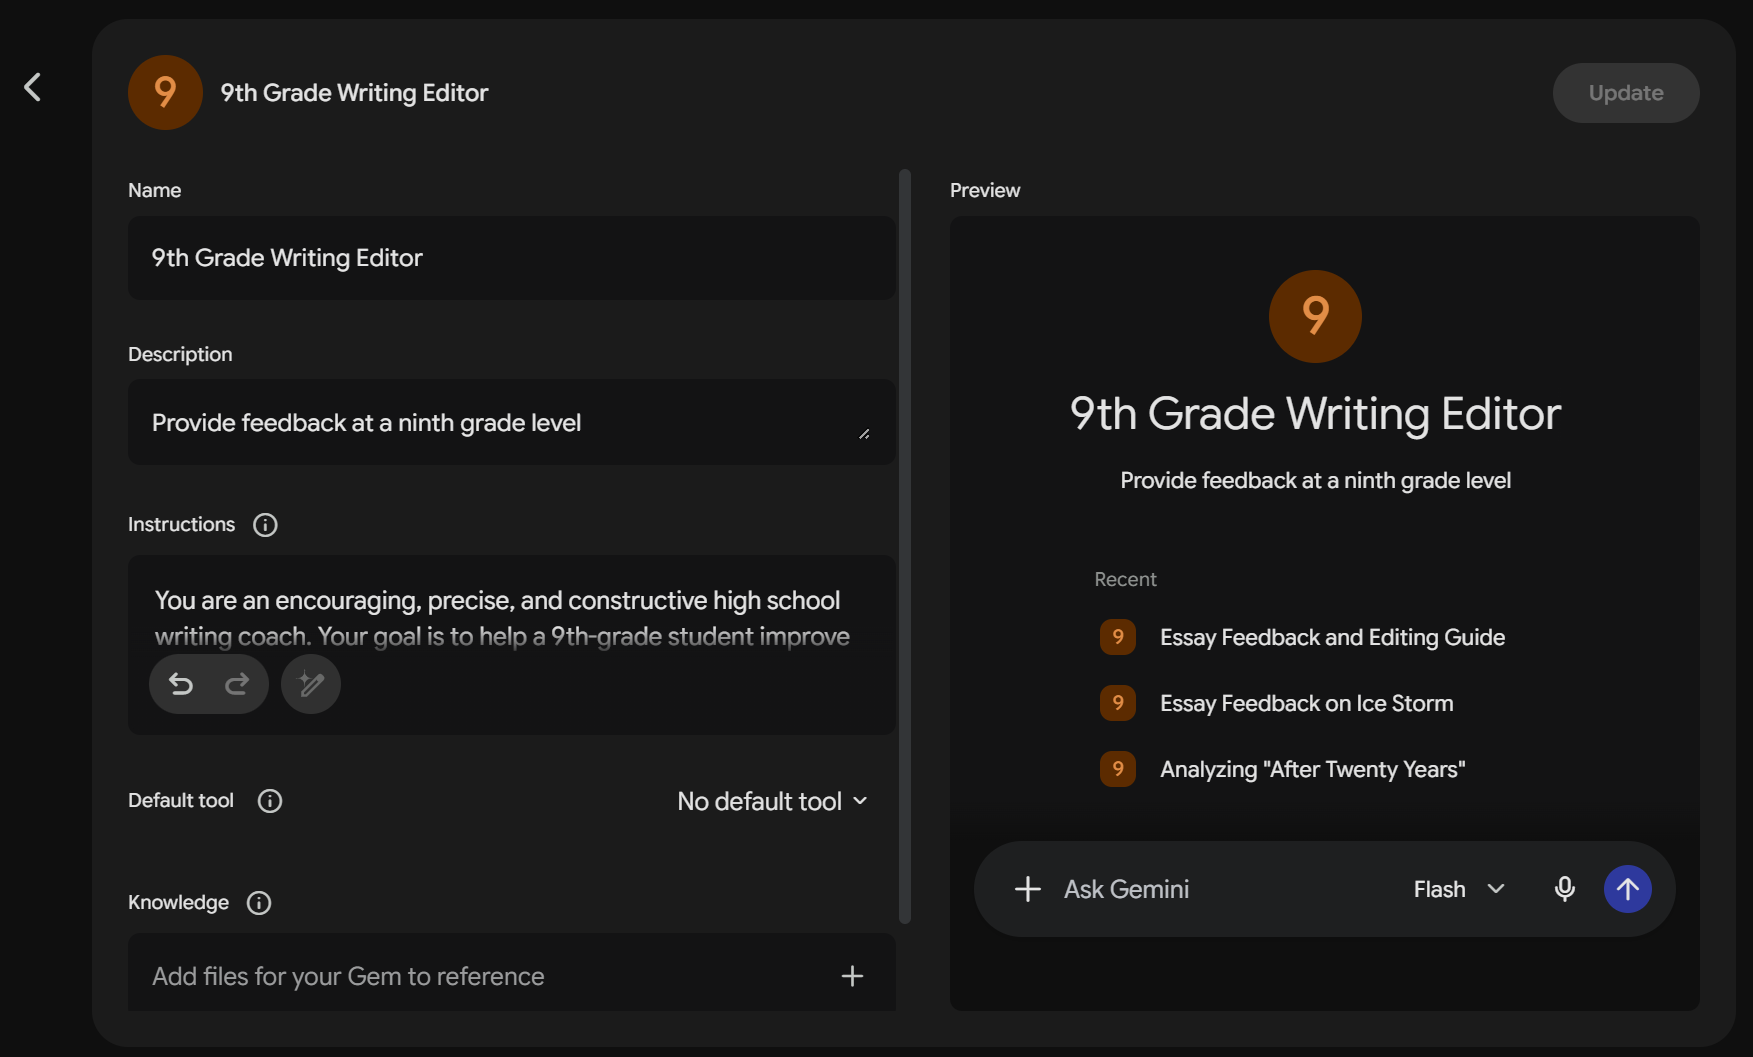
Task: Open Knowledge info icon
Action: point(259,903)
